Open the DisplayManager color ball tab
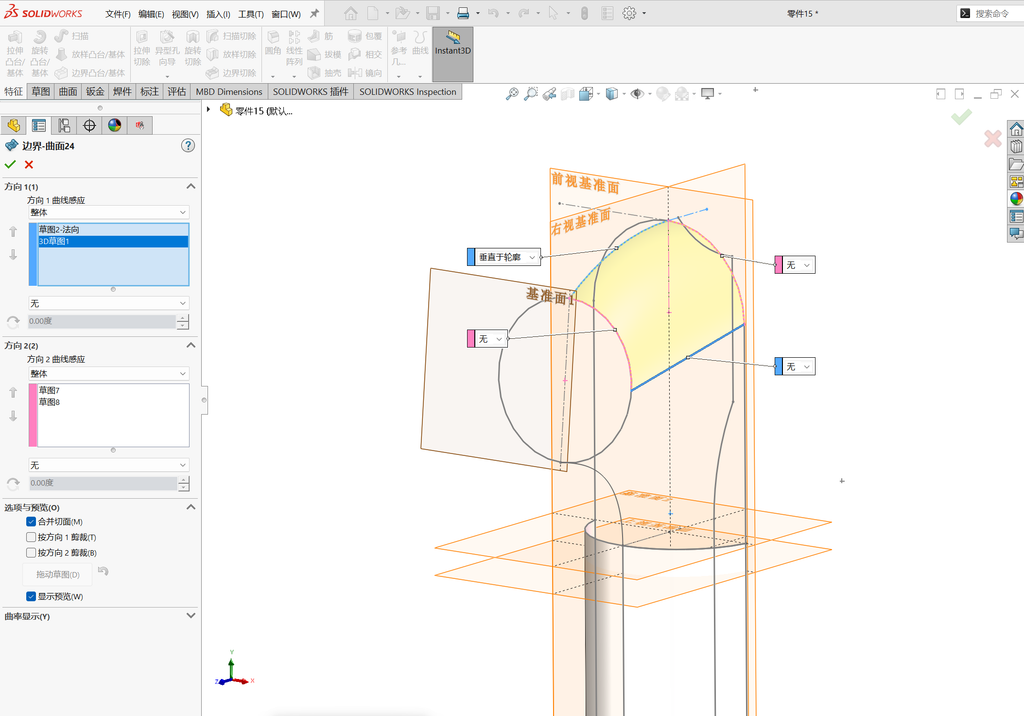The width and height of the screenshot is (1024, 716). (x=115, y=125)
